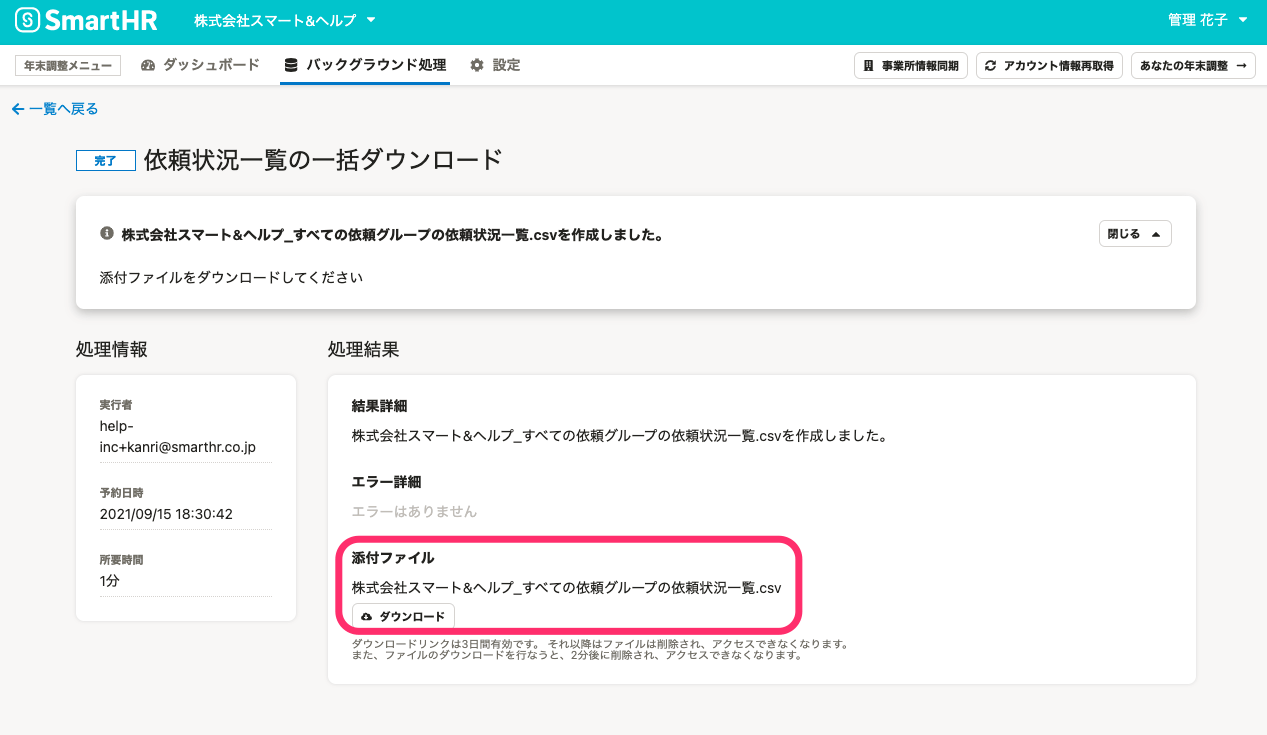This screenshot has height=735, width=1267.
Task: Click the 事業所情報同期 button
Action: click(x=911, y=66)
